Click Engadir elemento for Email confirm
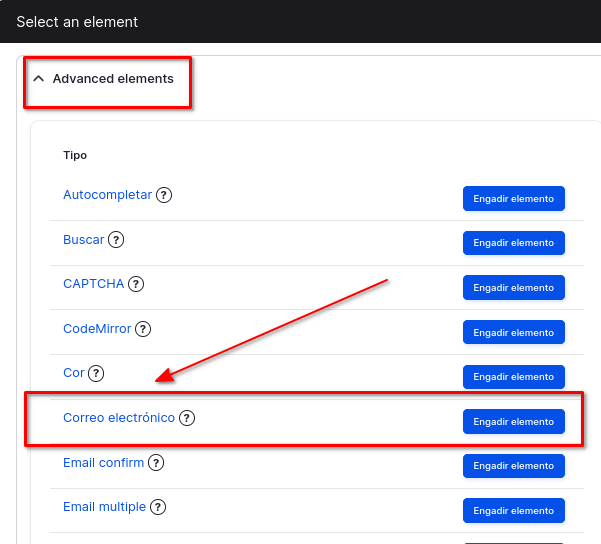This screenshot has width=601, height=544. [x=513, y=466]
